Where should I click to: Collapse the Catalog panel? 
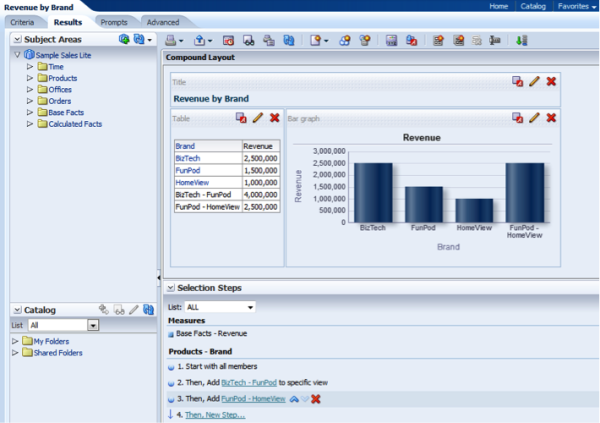click(x=17, y=311)
